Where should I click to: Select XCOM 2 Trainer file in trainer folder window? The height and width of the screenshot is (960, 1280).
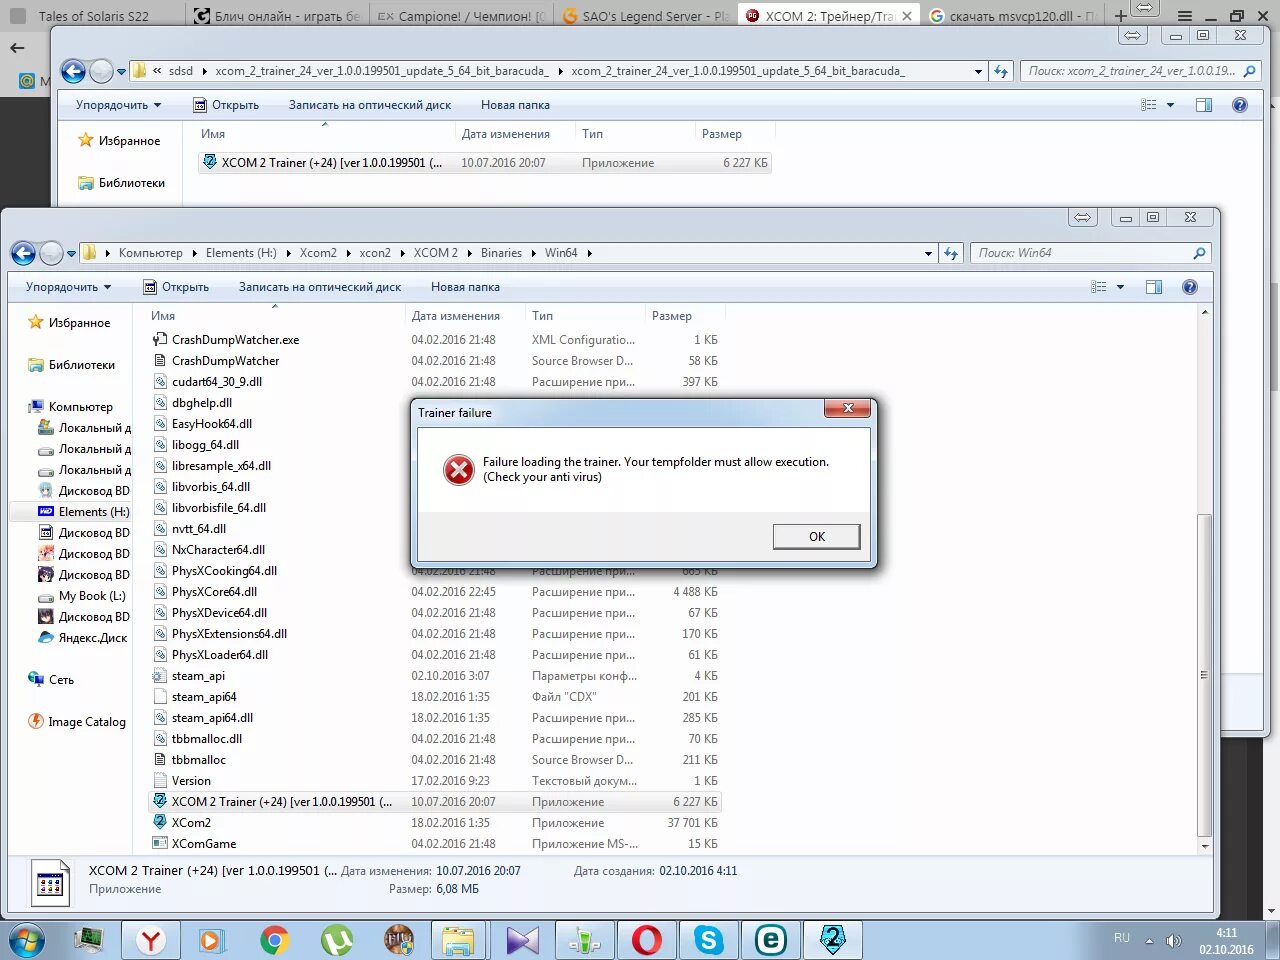click(485, 163)
